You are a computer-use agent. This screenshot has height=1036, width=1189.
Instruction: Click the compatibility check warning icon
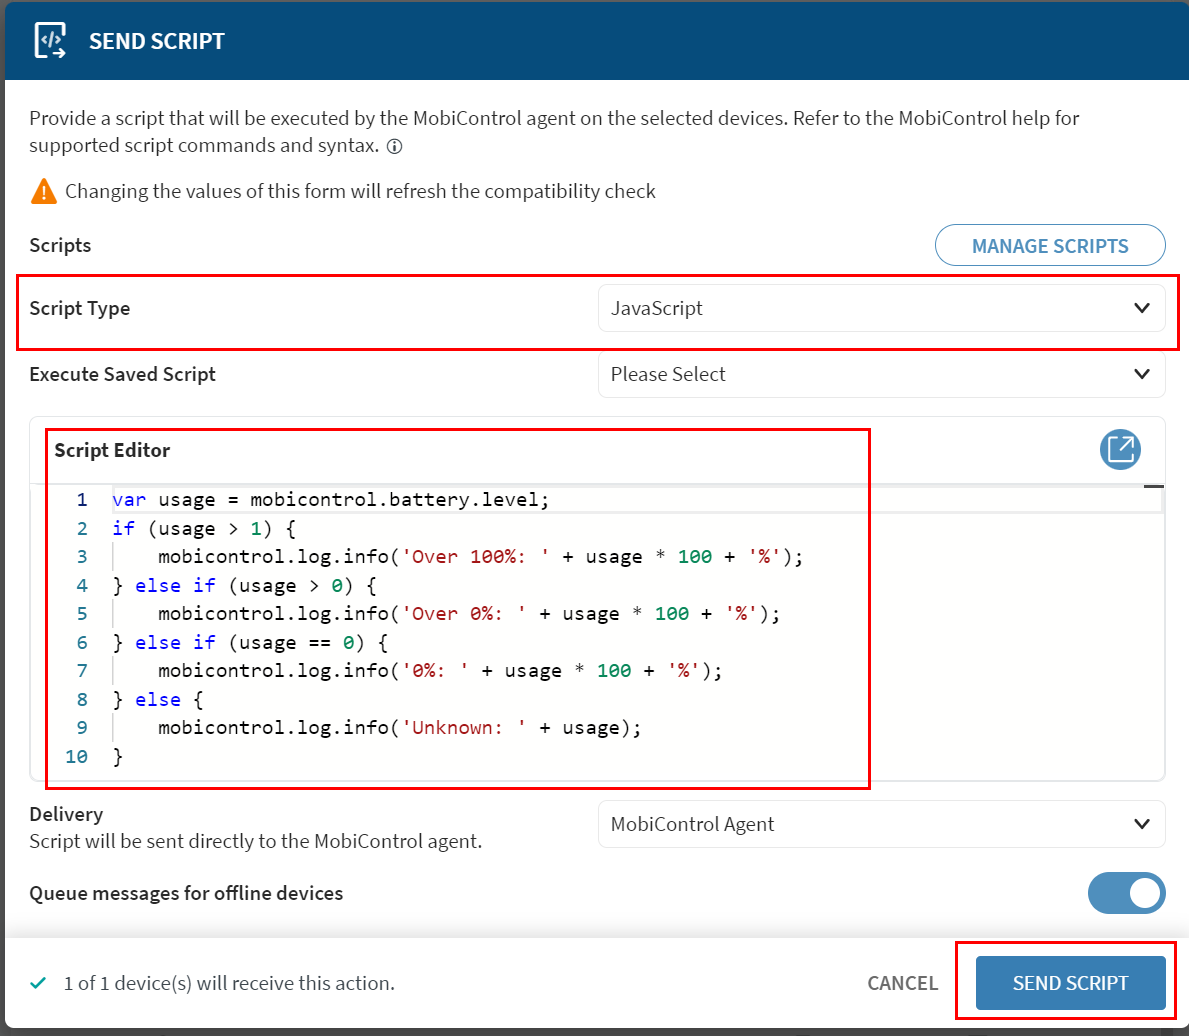click(42, 190)
